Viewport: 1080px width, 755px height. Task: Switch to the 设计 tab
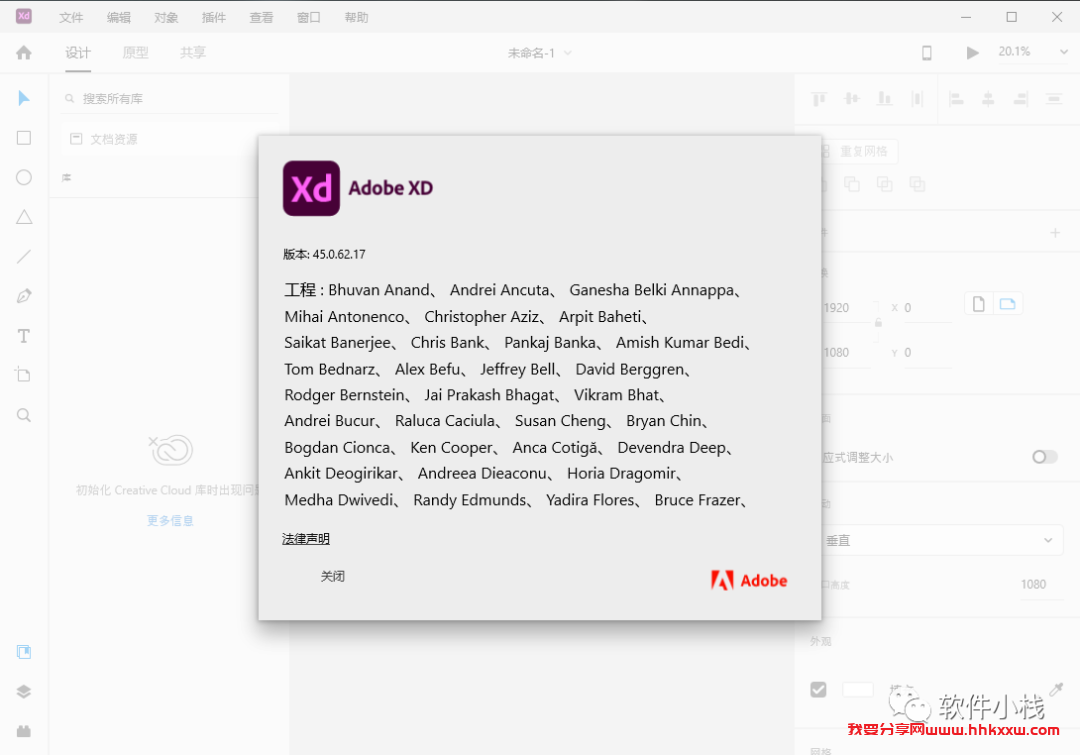tap(78, 52)
